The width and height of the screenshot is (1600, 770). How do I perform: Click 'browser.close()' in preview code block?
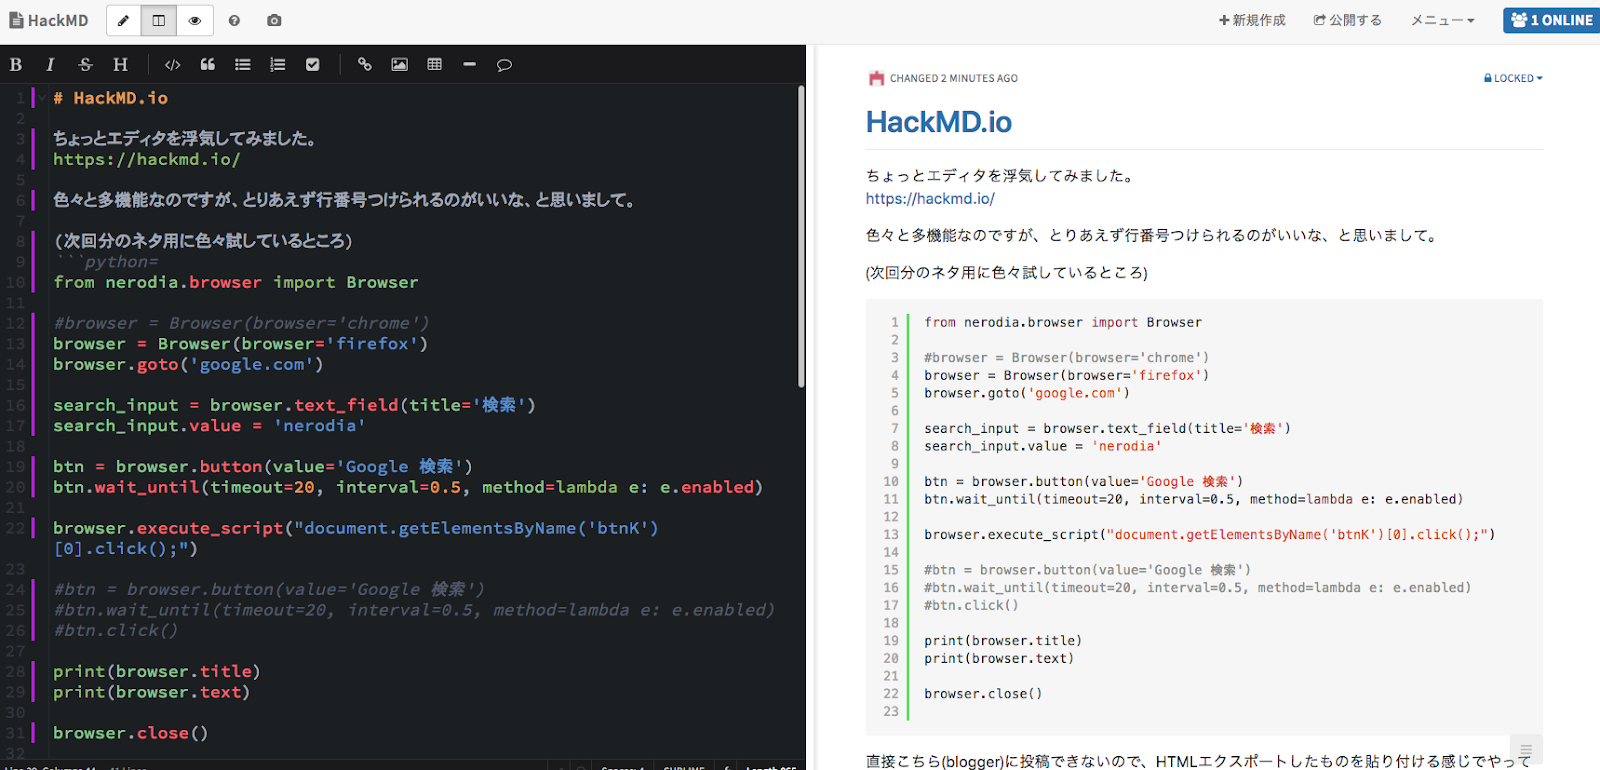click(983, 694)
